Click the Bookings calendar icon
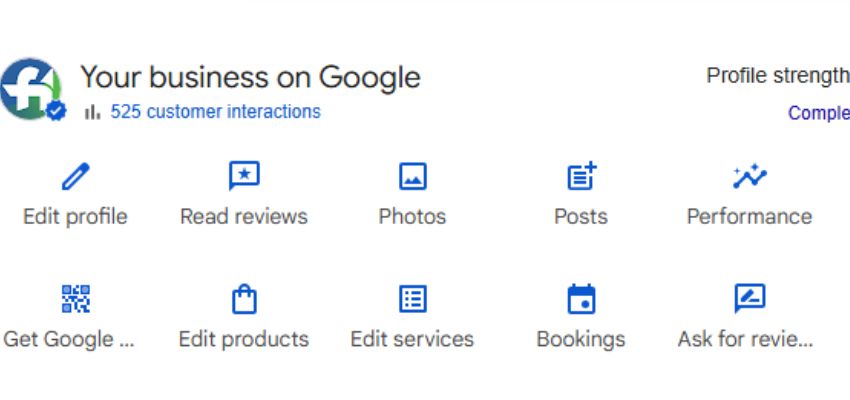This screenshot has width=850, height=400. (x=581, y=299)
